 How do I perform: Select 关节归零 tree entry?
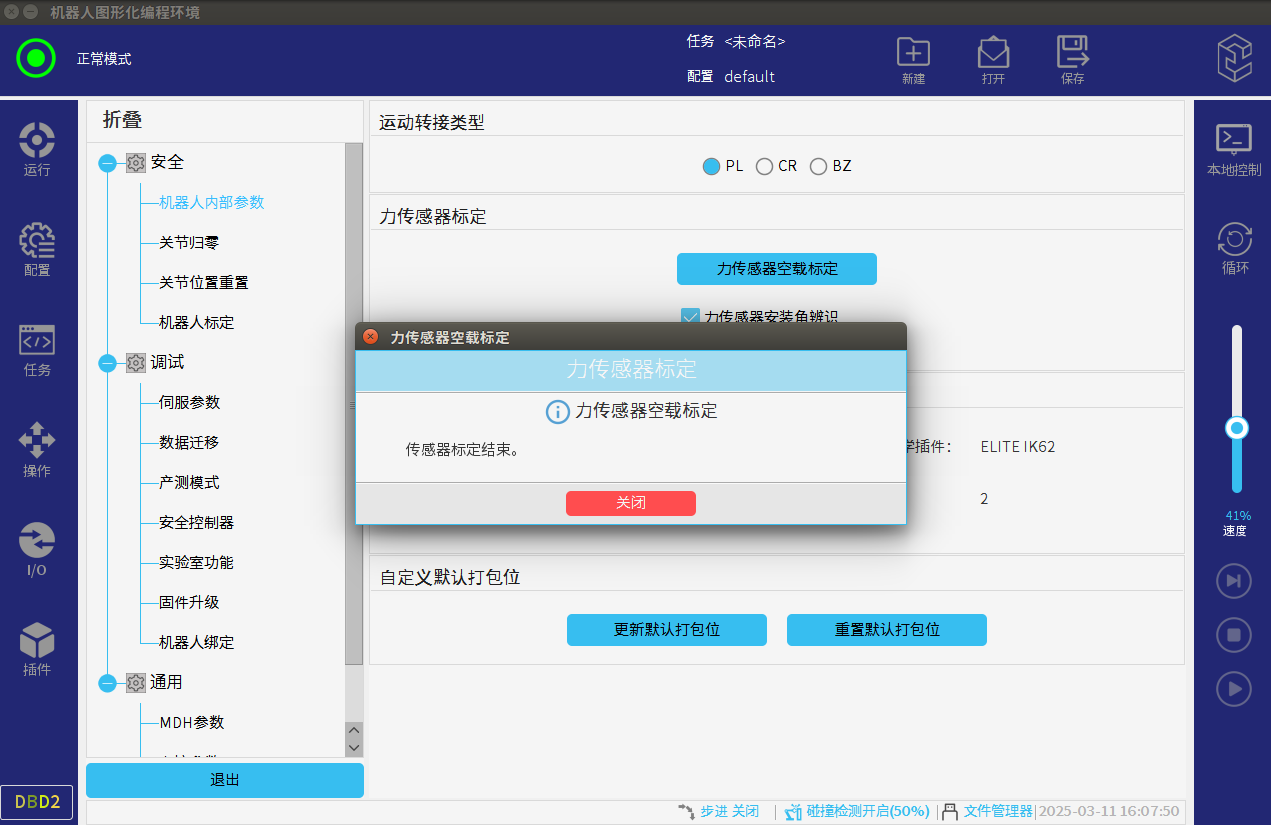(x=189, y=243)
